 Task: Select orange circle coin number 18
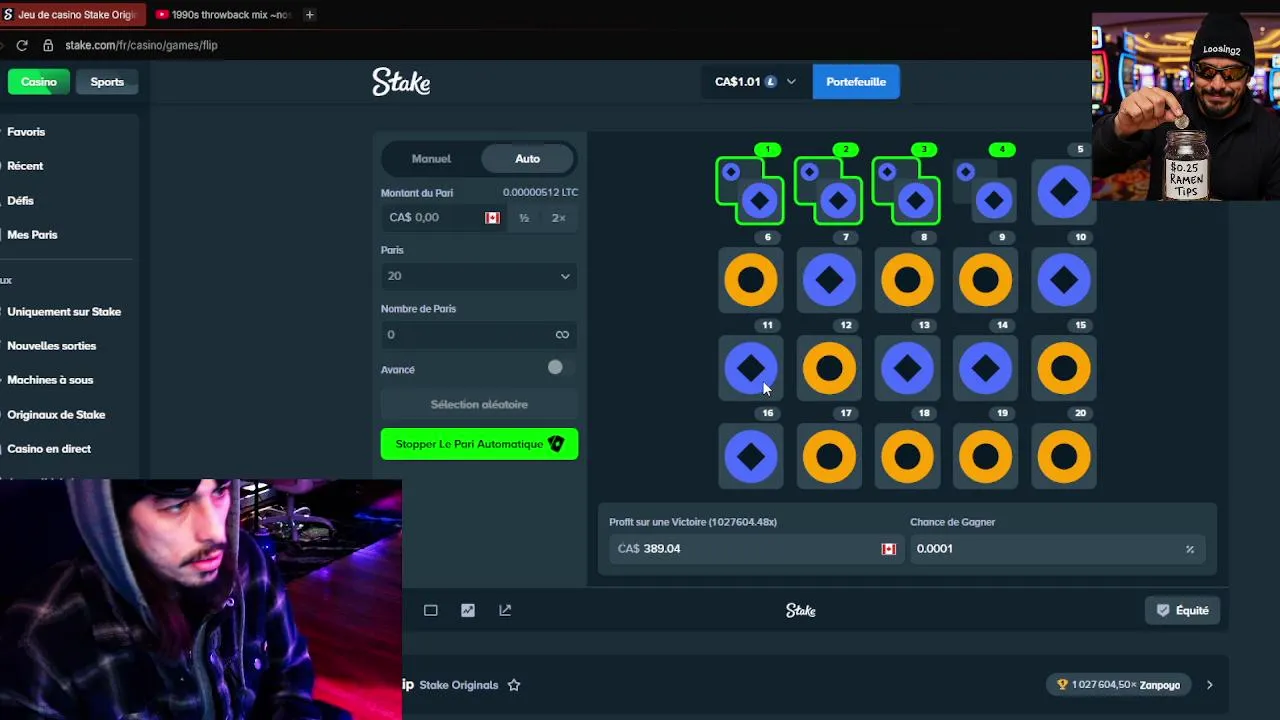pyautogui.click(x=907, y=457)
